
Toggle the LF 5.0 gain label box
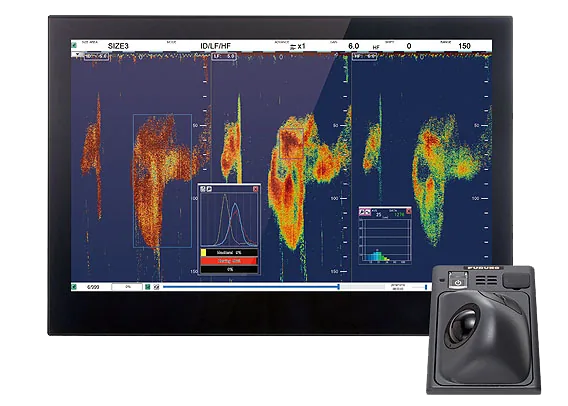coord(225,56)
